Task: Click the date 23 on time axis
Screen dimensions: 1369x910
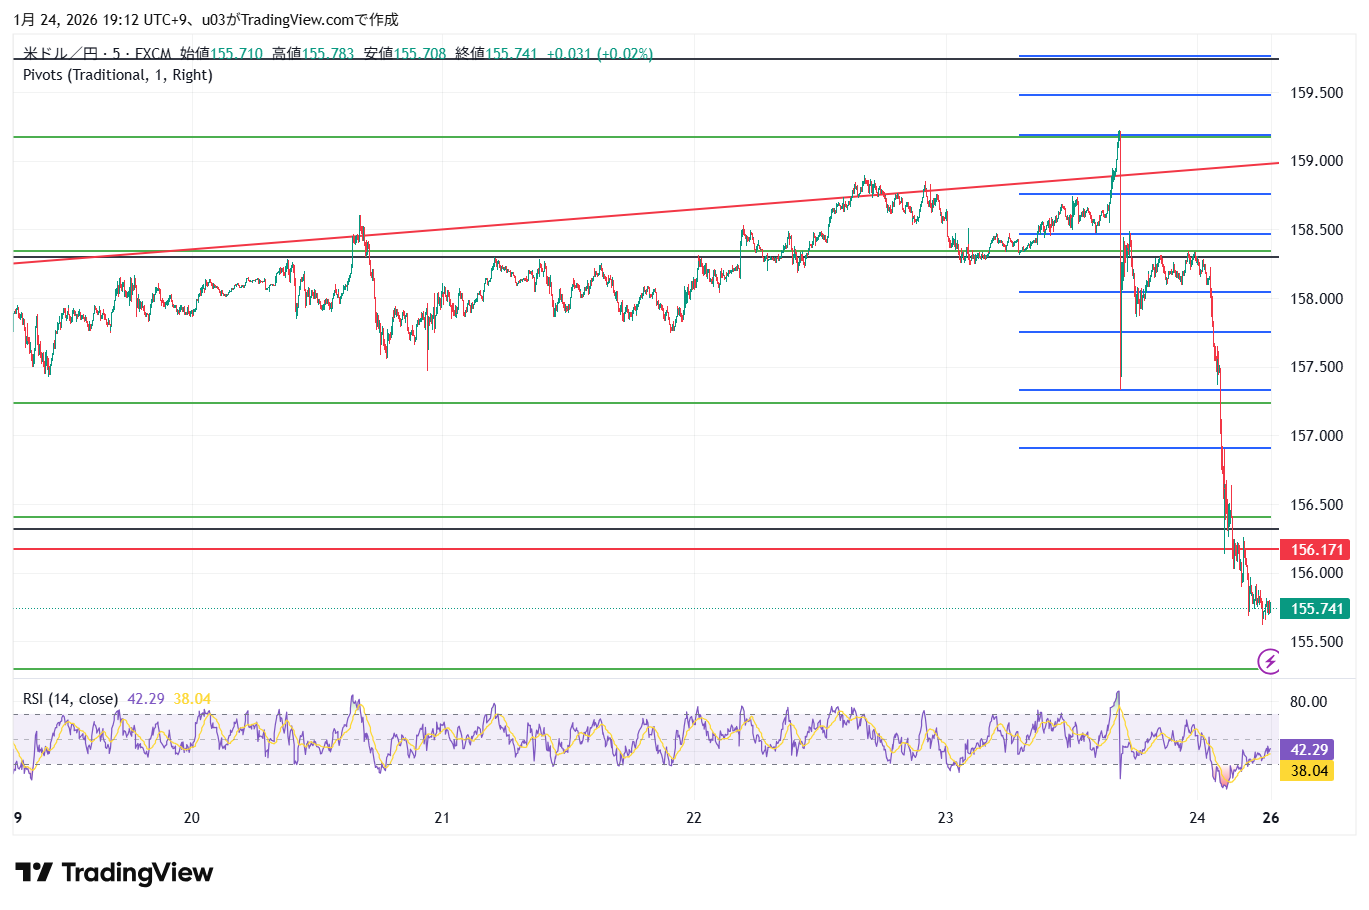Action: [x=945, y=818]
